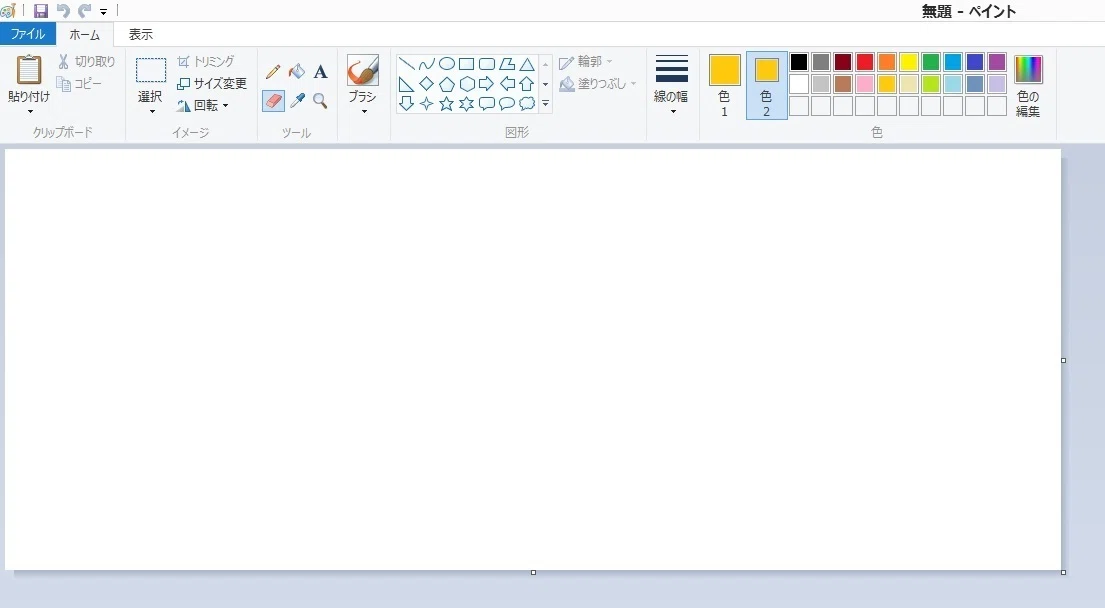Switch to the ホーム tab
The width and height of the screenshot is (1105, 608).
(x=85, y=34)
